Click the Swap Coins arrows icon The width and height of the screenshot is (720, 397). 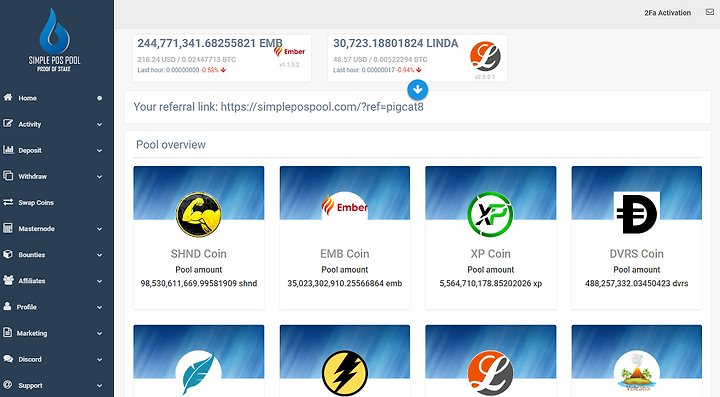[x=8, y=202]
